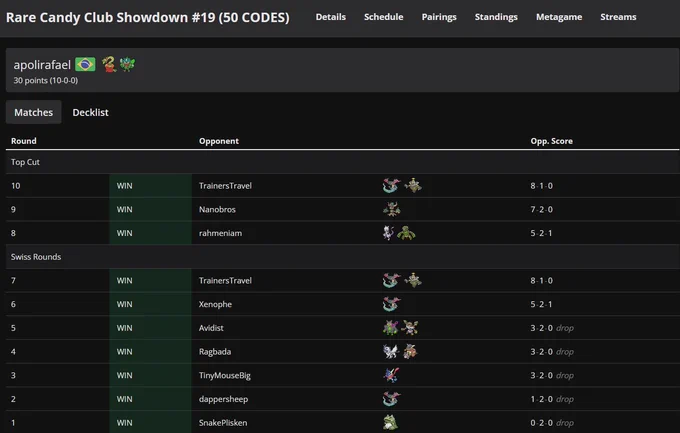Viewport: 680px width, 433px height.
Task: Click the 7-2-0 score for Nanobros
Action: click(541, 209)
